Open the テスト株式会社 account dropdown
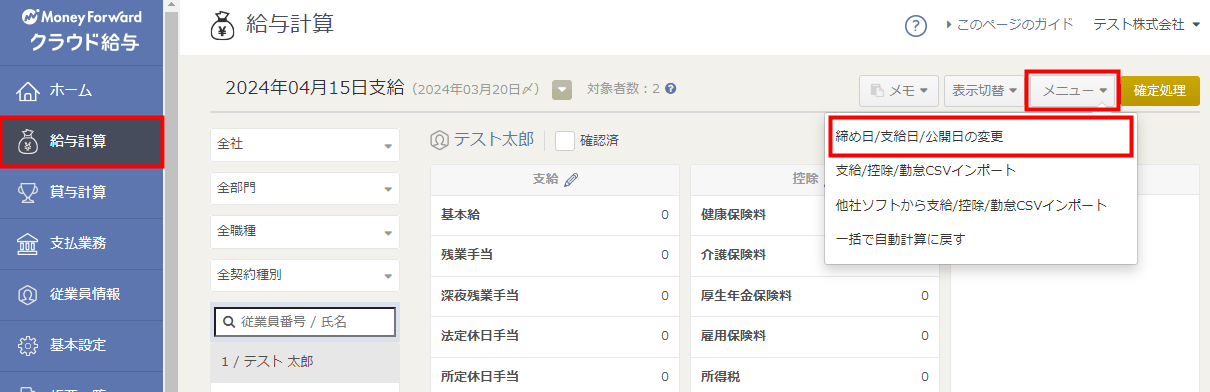This screenshot has height=392, width=1210. [x=1146, y=24]
